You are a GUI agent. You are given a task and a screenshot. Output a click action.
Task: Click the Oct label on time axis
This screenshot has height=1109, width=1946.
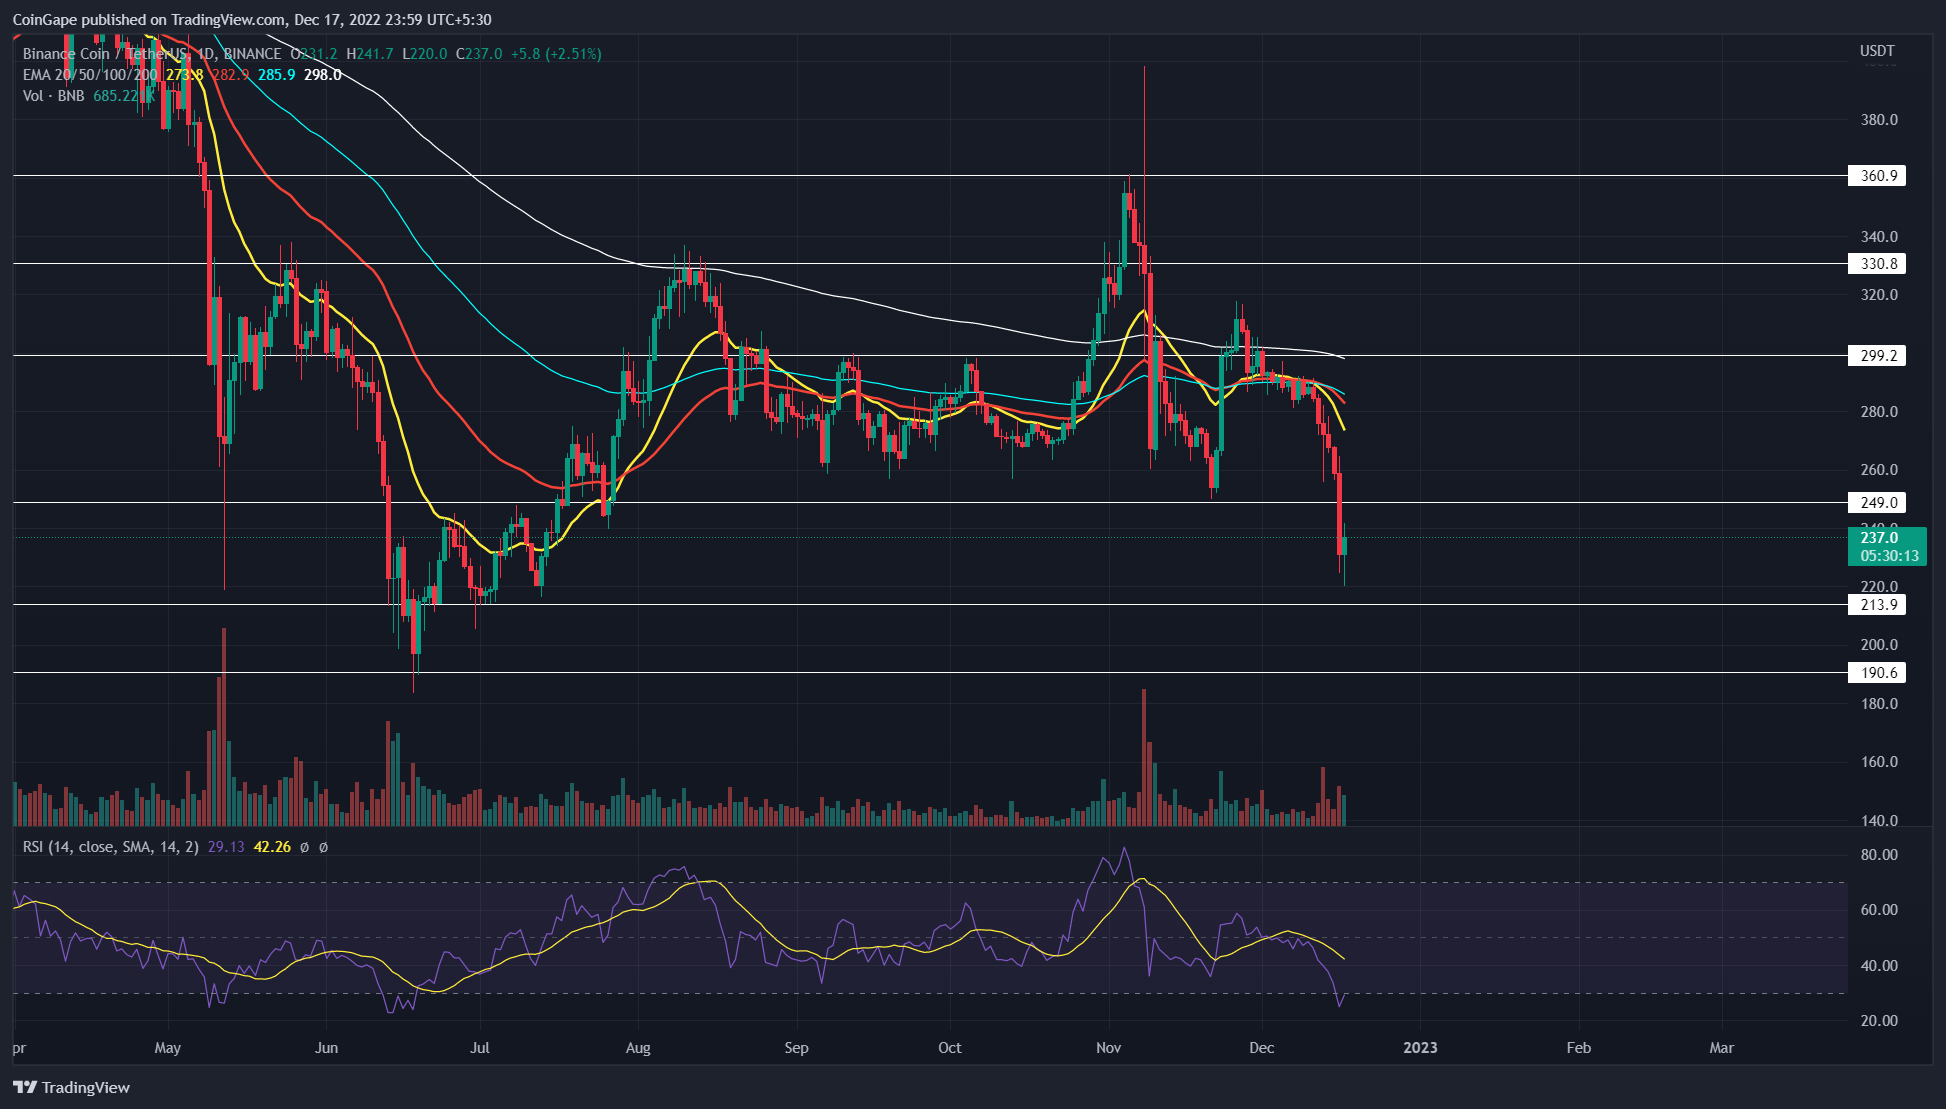click(950, 1048)
